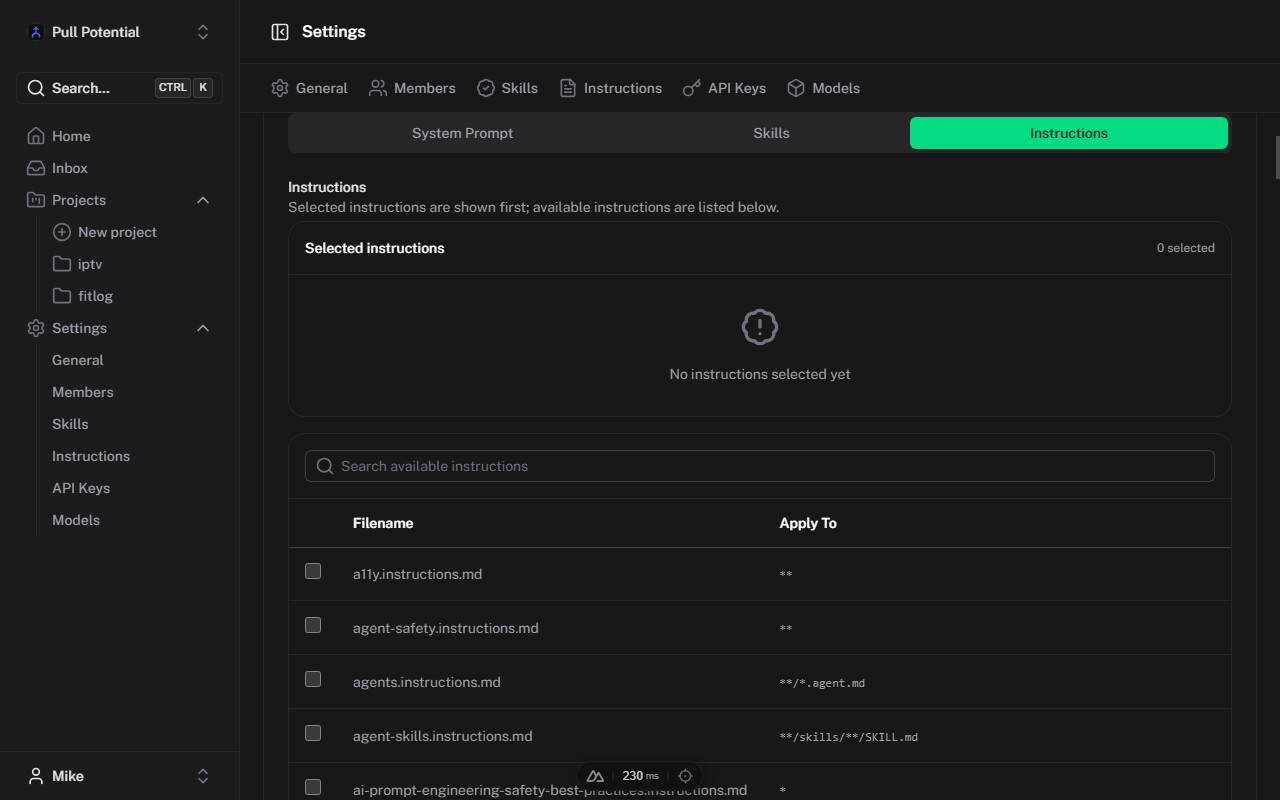This screenshot has height=800, width=1280.
Task: Click the Nuxt devtools logo icon
Action: pos(595,776)
